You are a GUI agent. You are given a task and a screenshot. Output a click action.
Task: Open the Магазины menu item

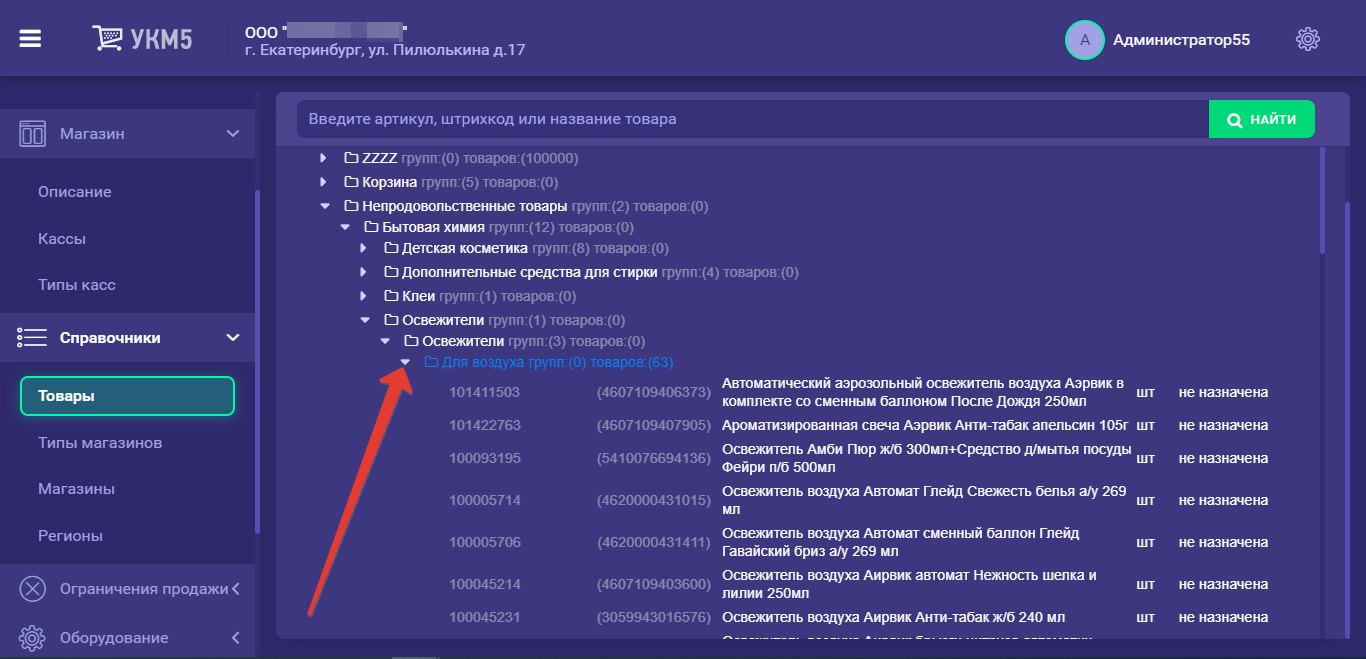[76, 489]
